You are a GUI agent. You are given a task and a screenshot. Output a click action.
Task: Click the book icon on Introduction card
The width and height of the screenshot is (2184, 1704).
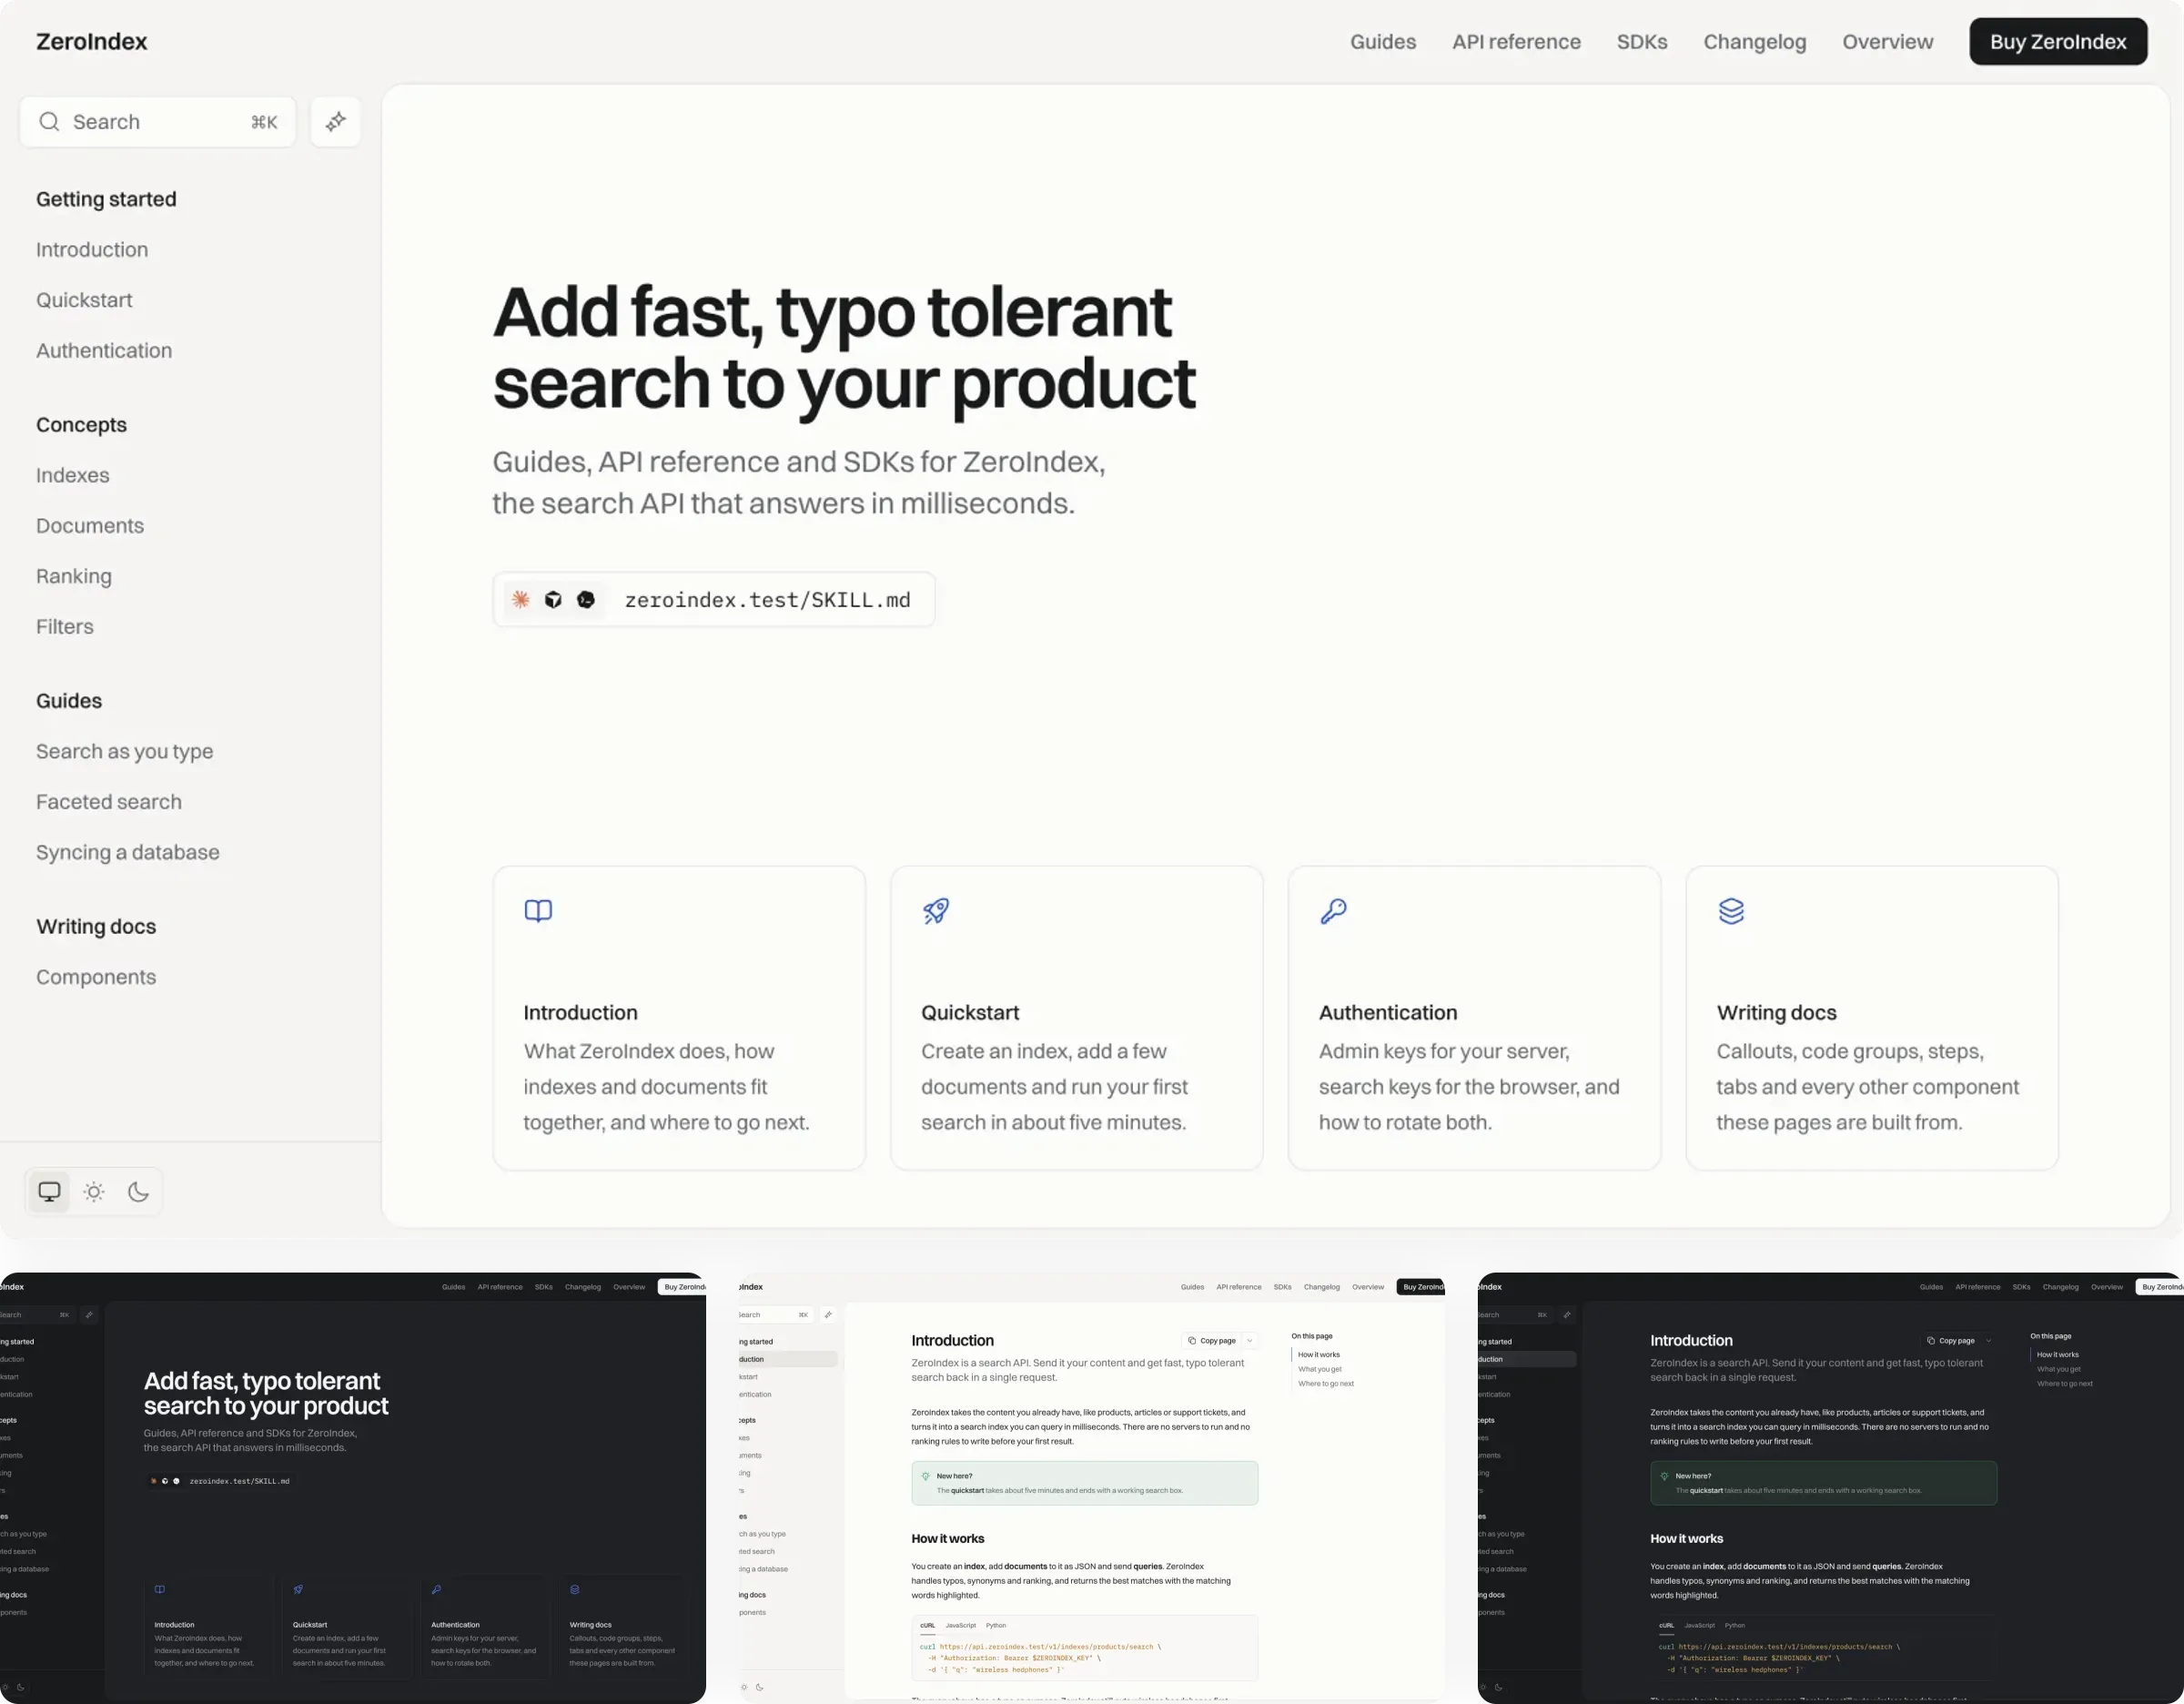(x=538, y=911)
